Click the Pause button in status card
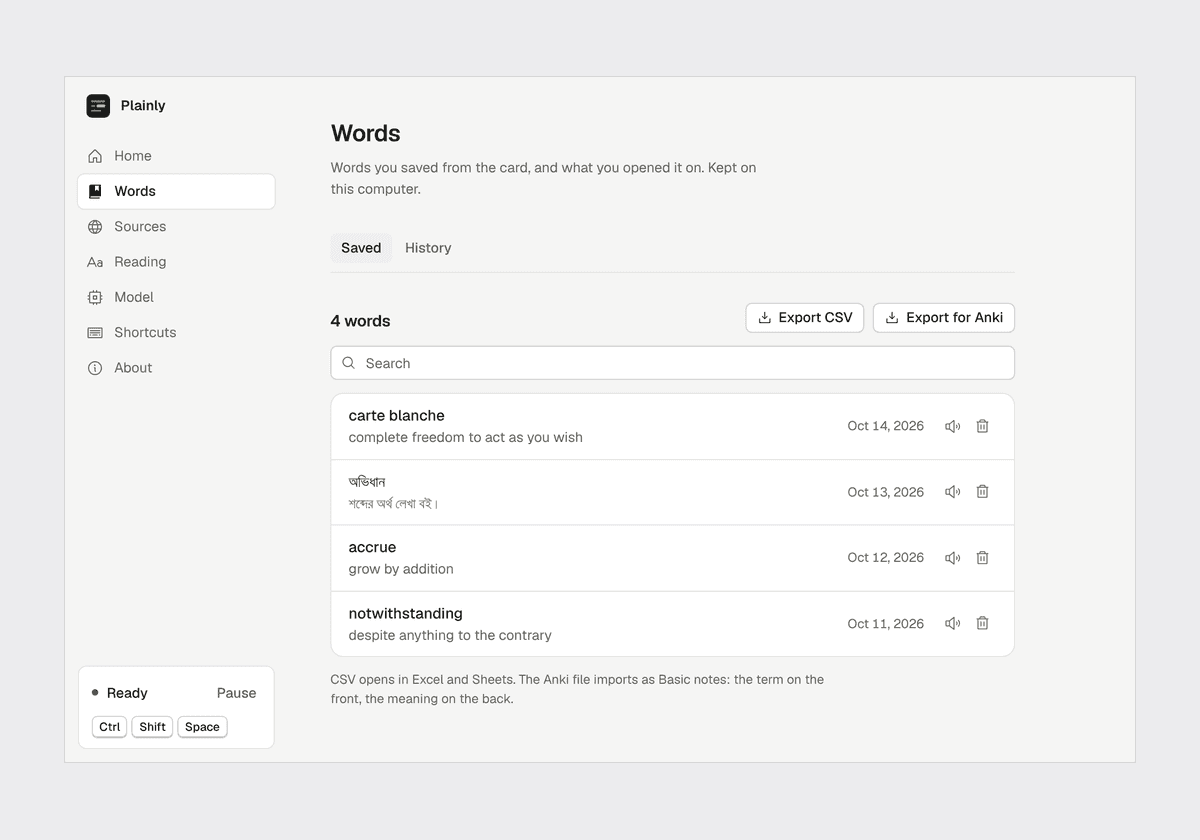1200x840 pixels. click(237, 693)
